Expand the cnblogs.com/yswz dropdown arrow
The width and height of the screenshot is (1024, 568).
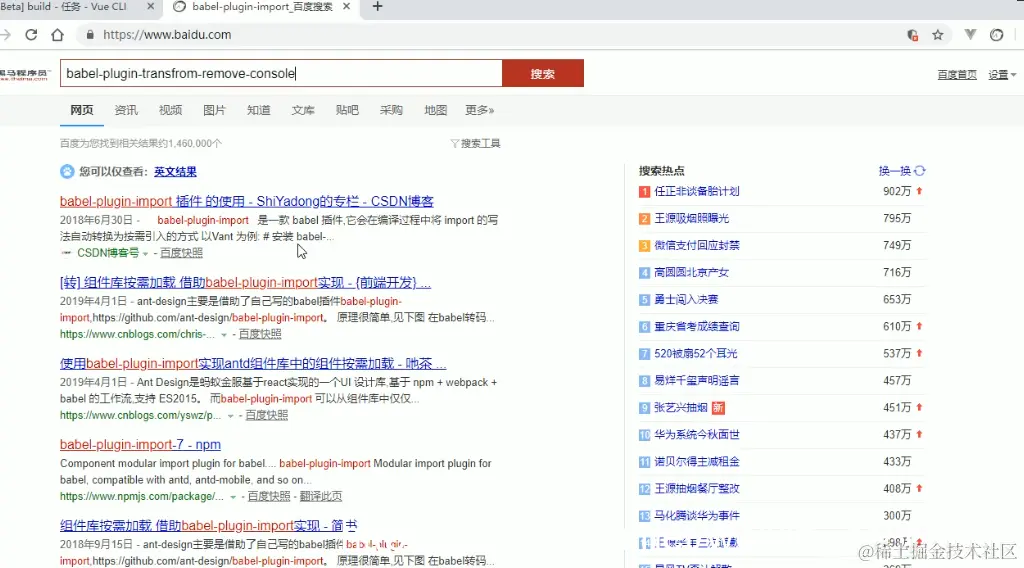pos(231,416)
